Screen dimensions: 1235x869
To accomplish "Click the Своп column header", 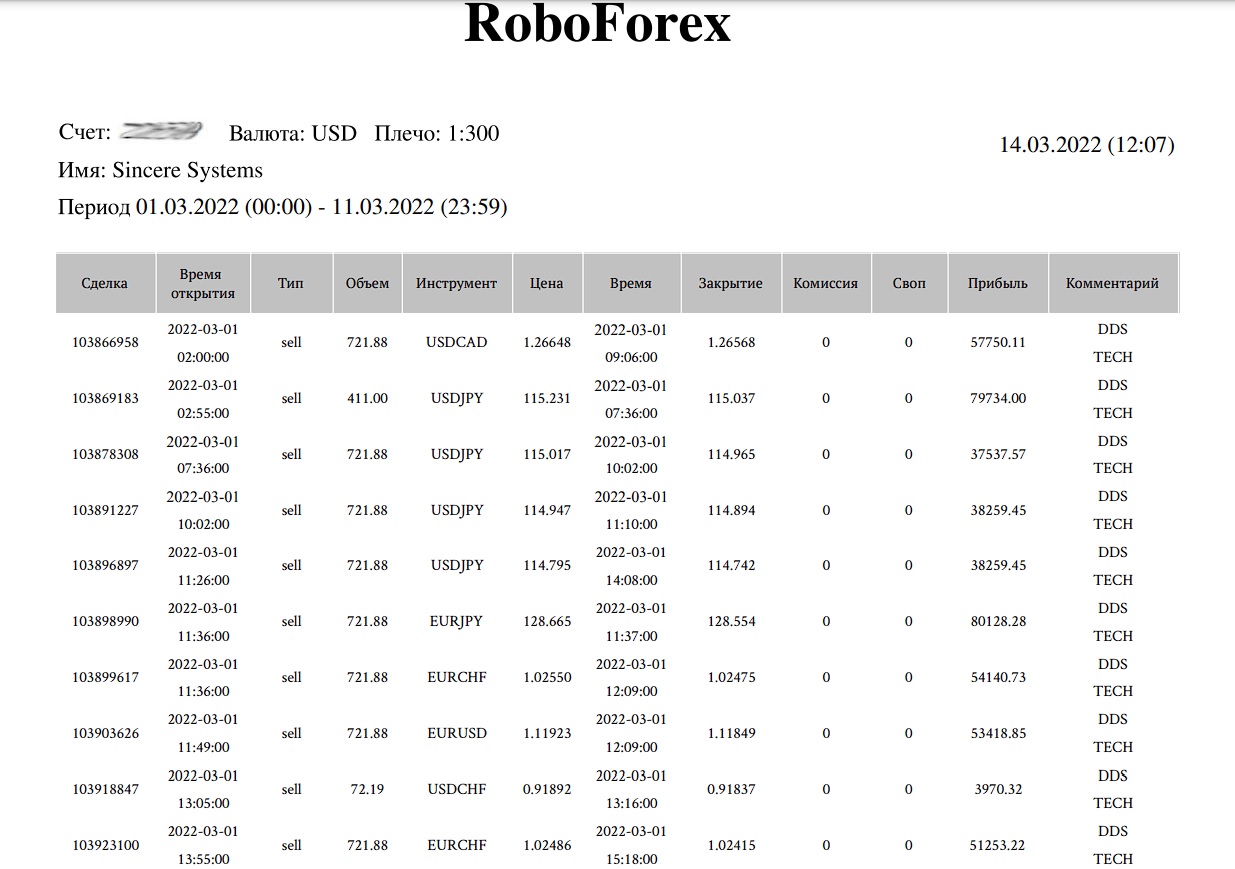I will coord(909,283).
